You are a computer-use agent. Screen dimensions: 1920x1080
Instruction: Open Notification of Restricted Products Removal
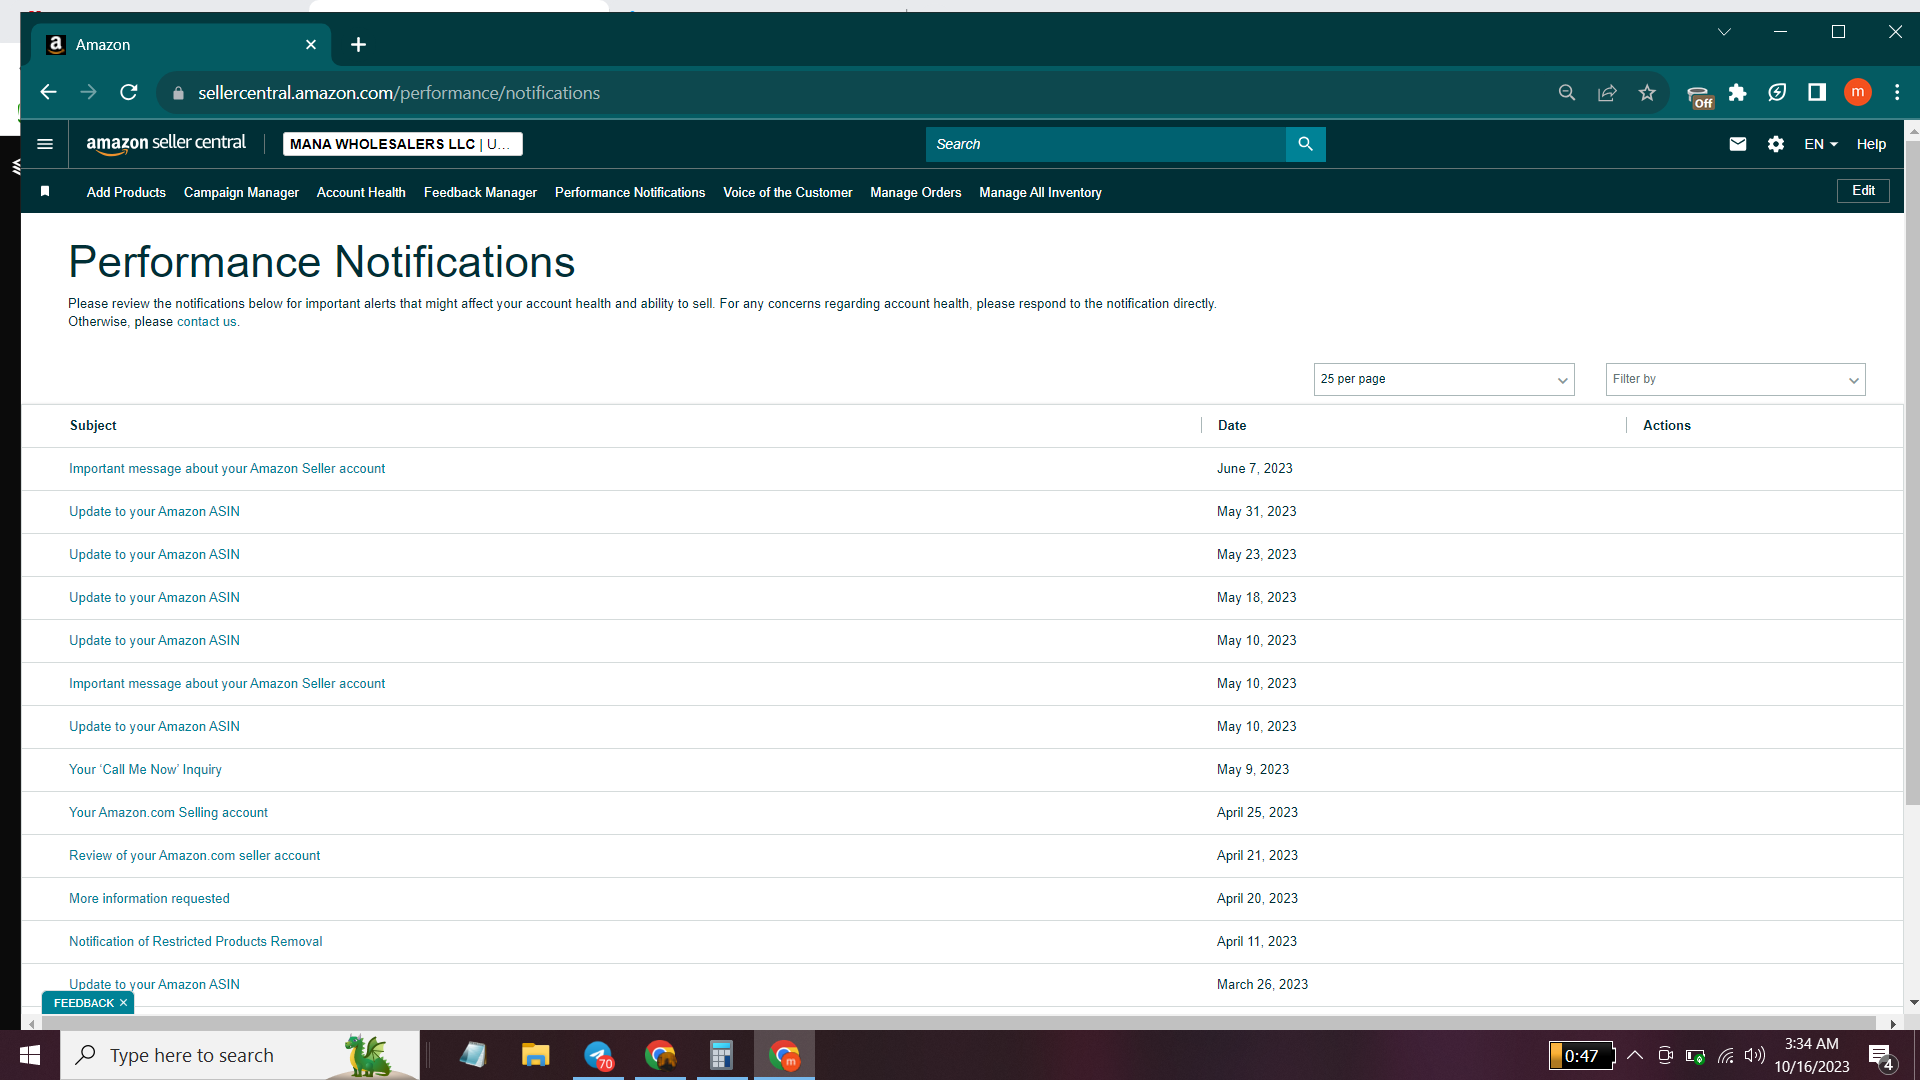[x=195, y=942]
